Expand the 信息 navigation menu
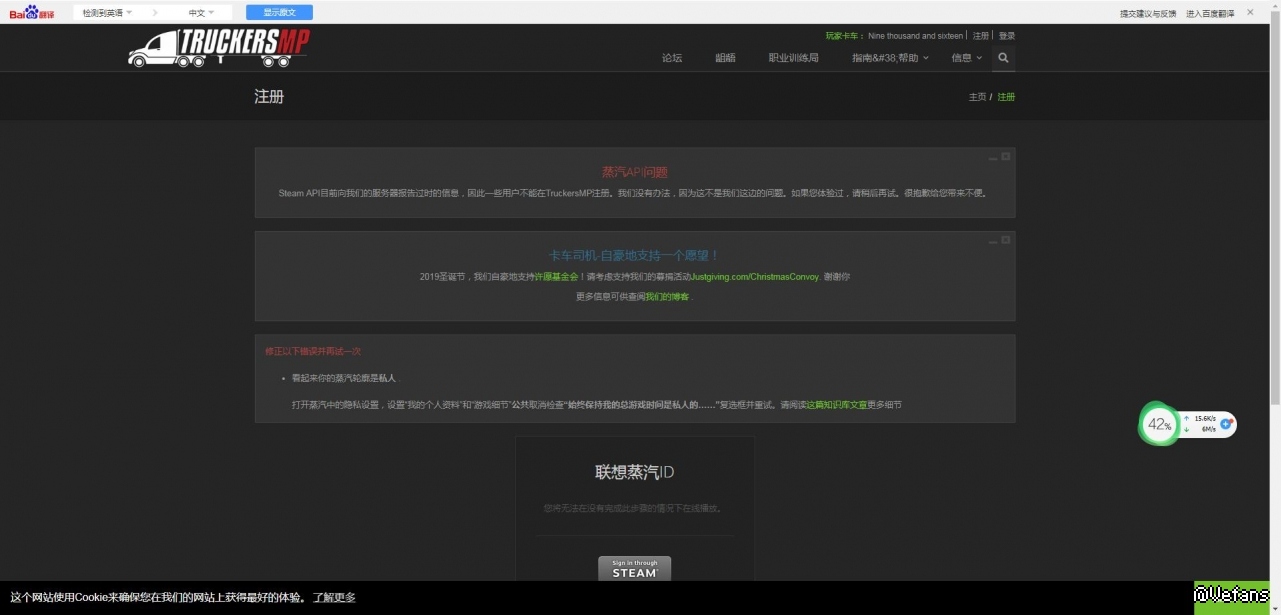Image resolution: width=1281 pixels, height=615 pixels. pyautogui.click(x=966, y=58)
